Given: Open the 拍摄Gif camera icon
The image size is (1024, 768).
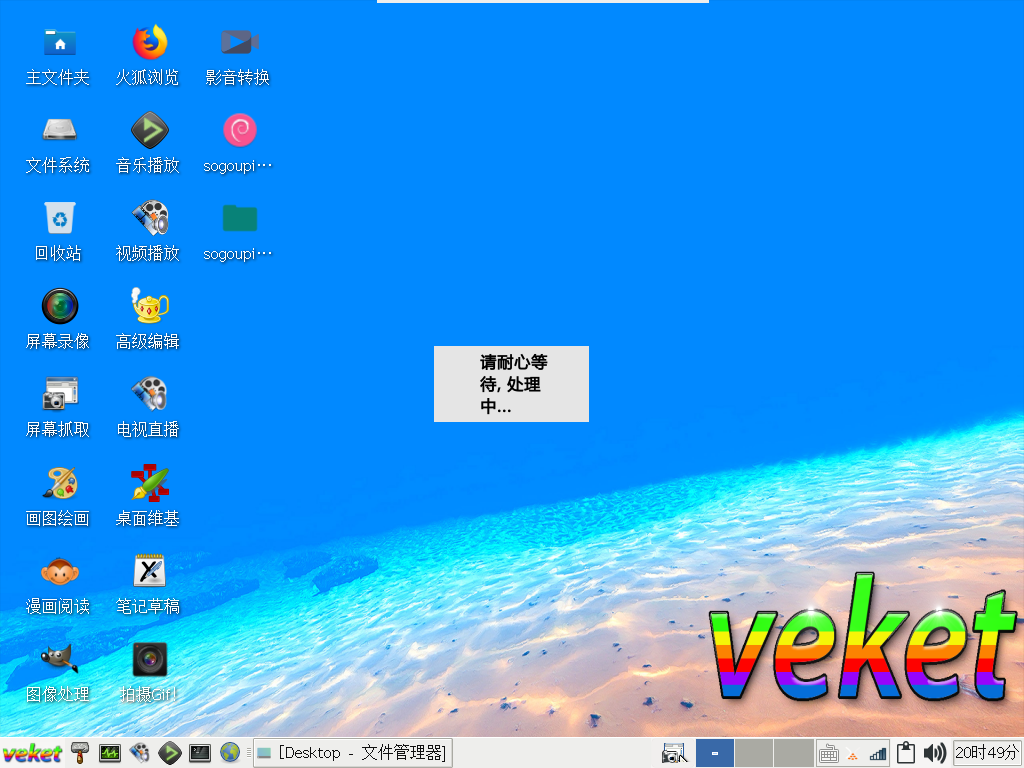Looking at the screenshot, I should coord(150,659).
